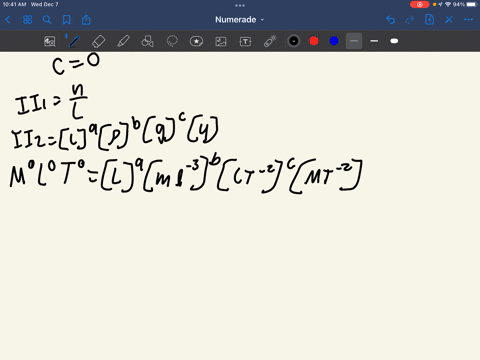Open the thumbnail grid view
The image size is (480, 360).
[x=27, y=20]
